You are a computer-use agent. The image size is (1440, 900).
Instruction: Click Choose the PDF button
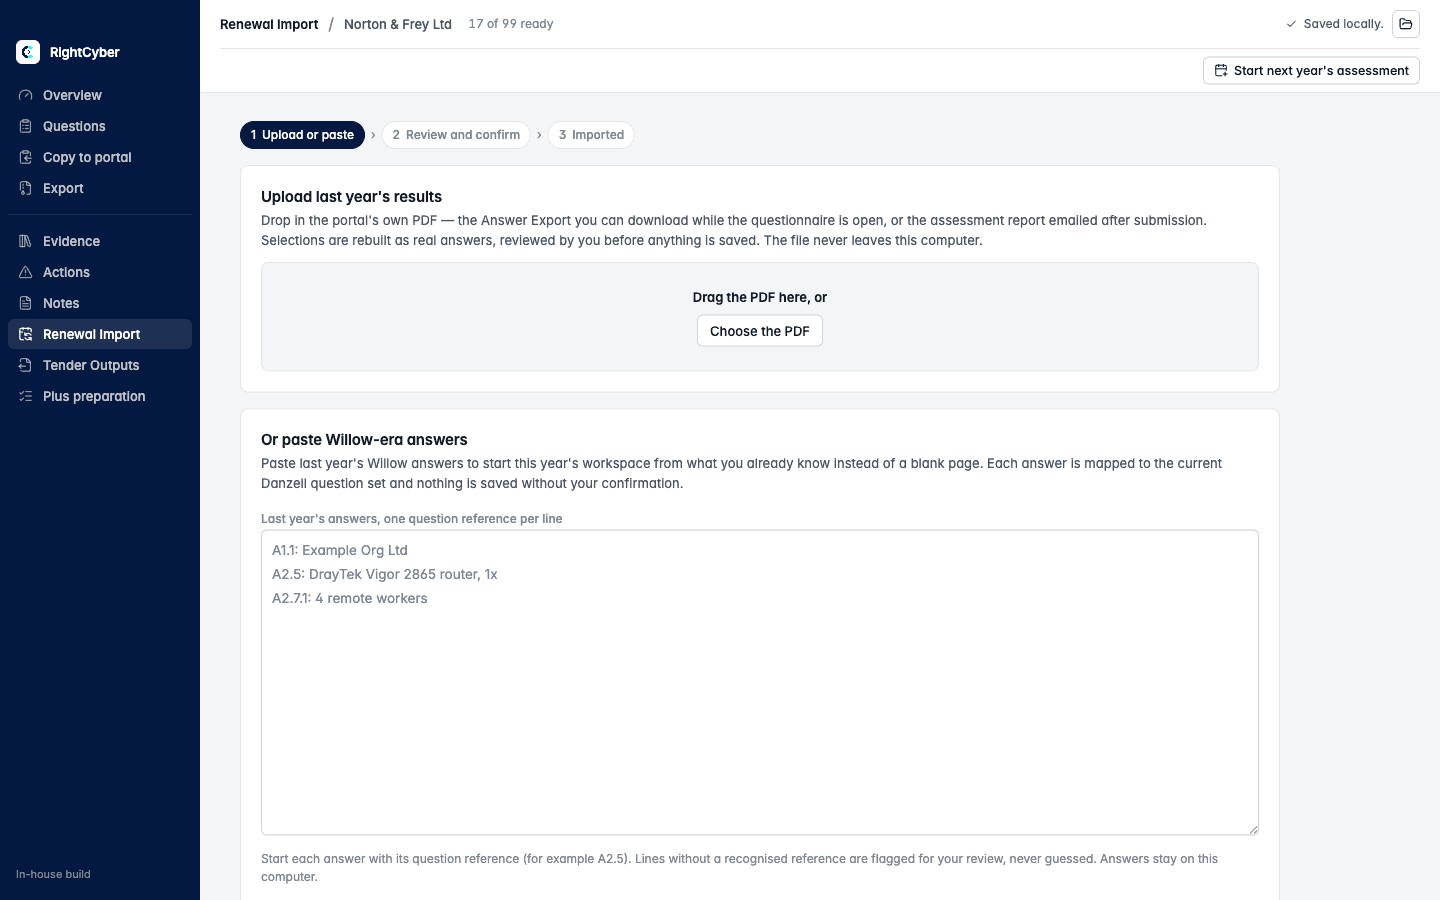(760, 331)
